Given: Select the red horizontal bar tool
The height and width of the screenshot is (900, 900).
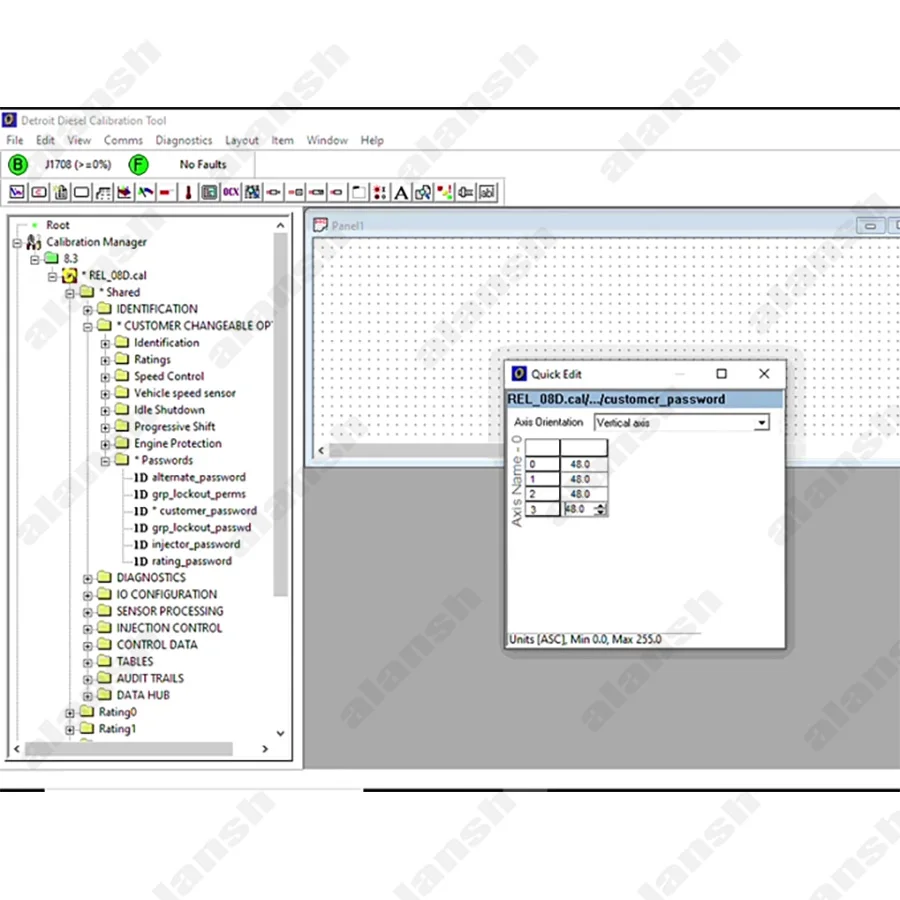Looking at the screenshot, I should (x=166, y=192).
